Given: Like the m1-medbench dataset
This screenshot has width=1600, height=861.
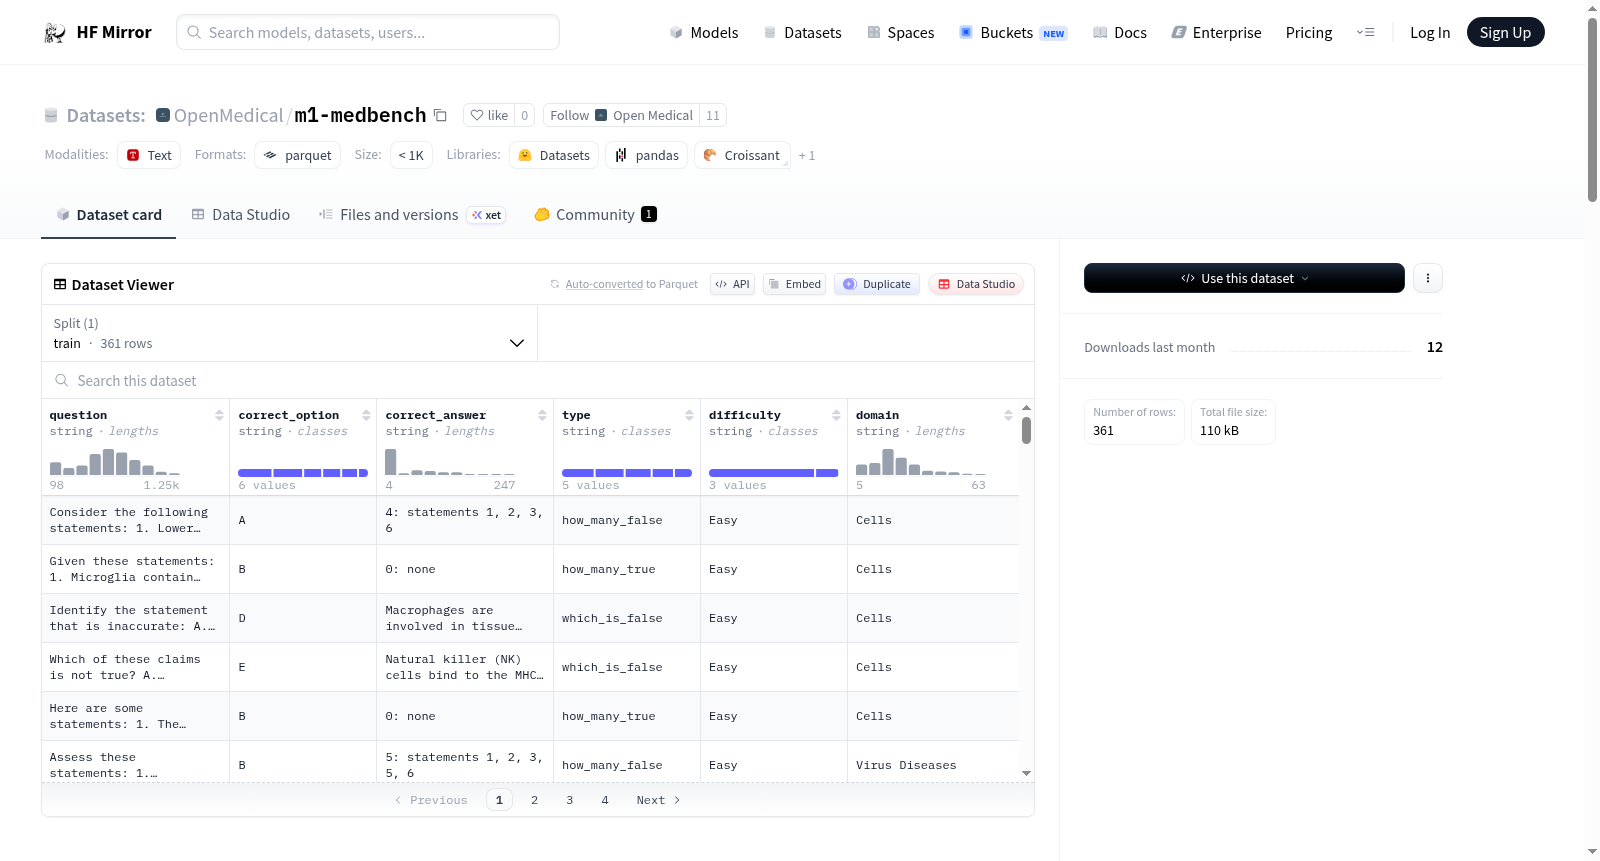Looking at the screenshot, I should (489, 115).
